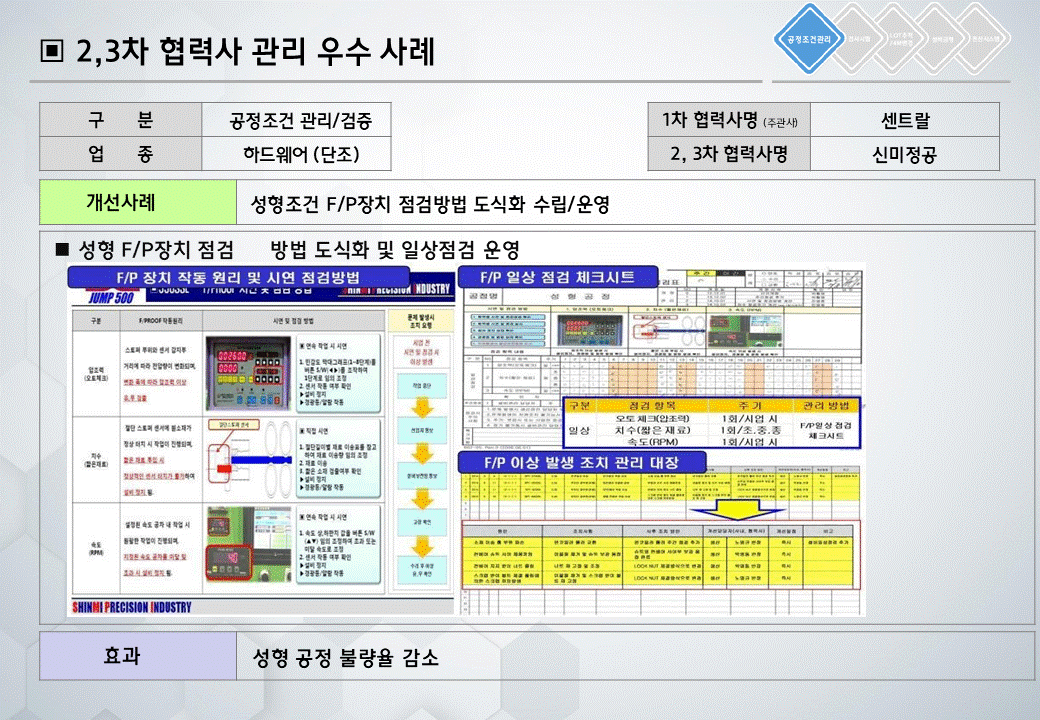Click the 구 분 header cell
Viewport: 1040px width, 720px height.
coord(121,120)
